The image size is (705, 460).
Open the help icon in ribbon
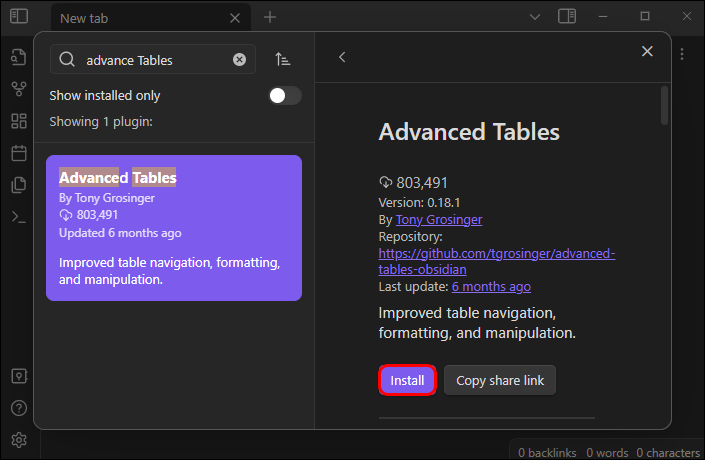18,408
